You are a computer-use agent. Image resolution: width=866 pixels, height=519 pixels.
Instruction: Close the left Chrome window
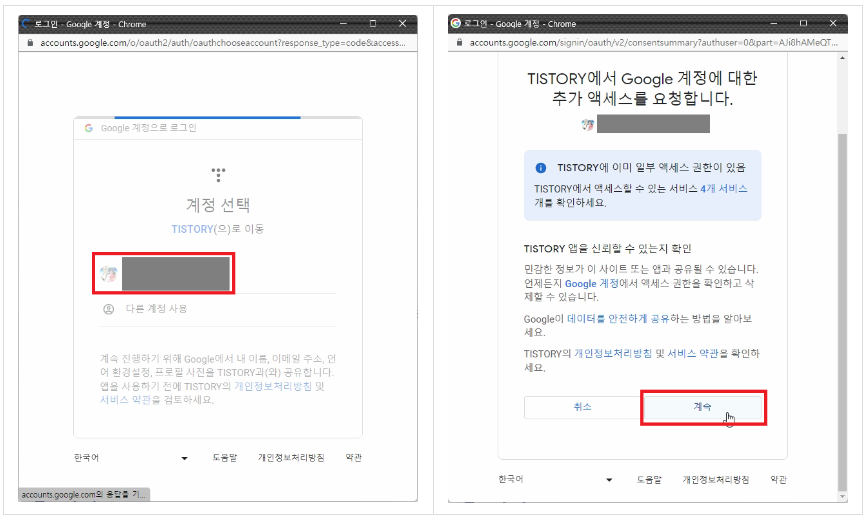(x=403, y=23)
